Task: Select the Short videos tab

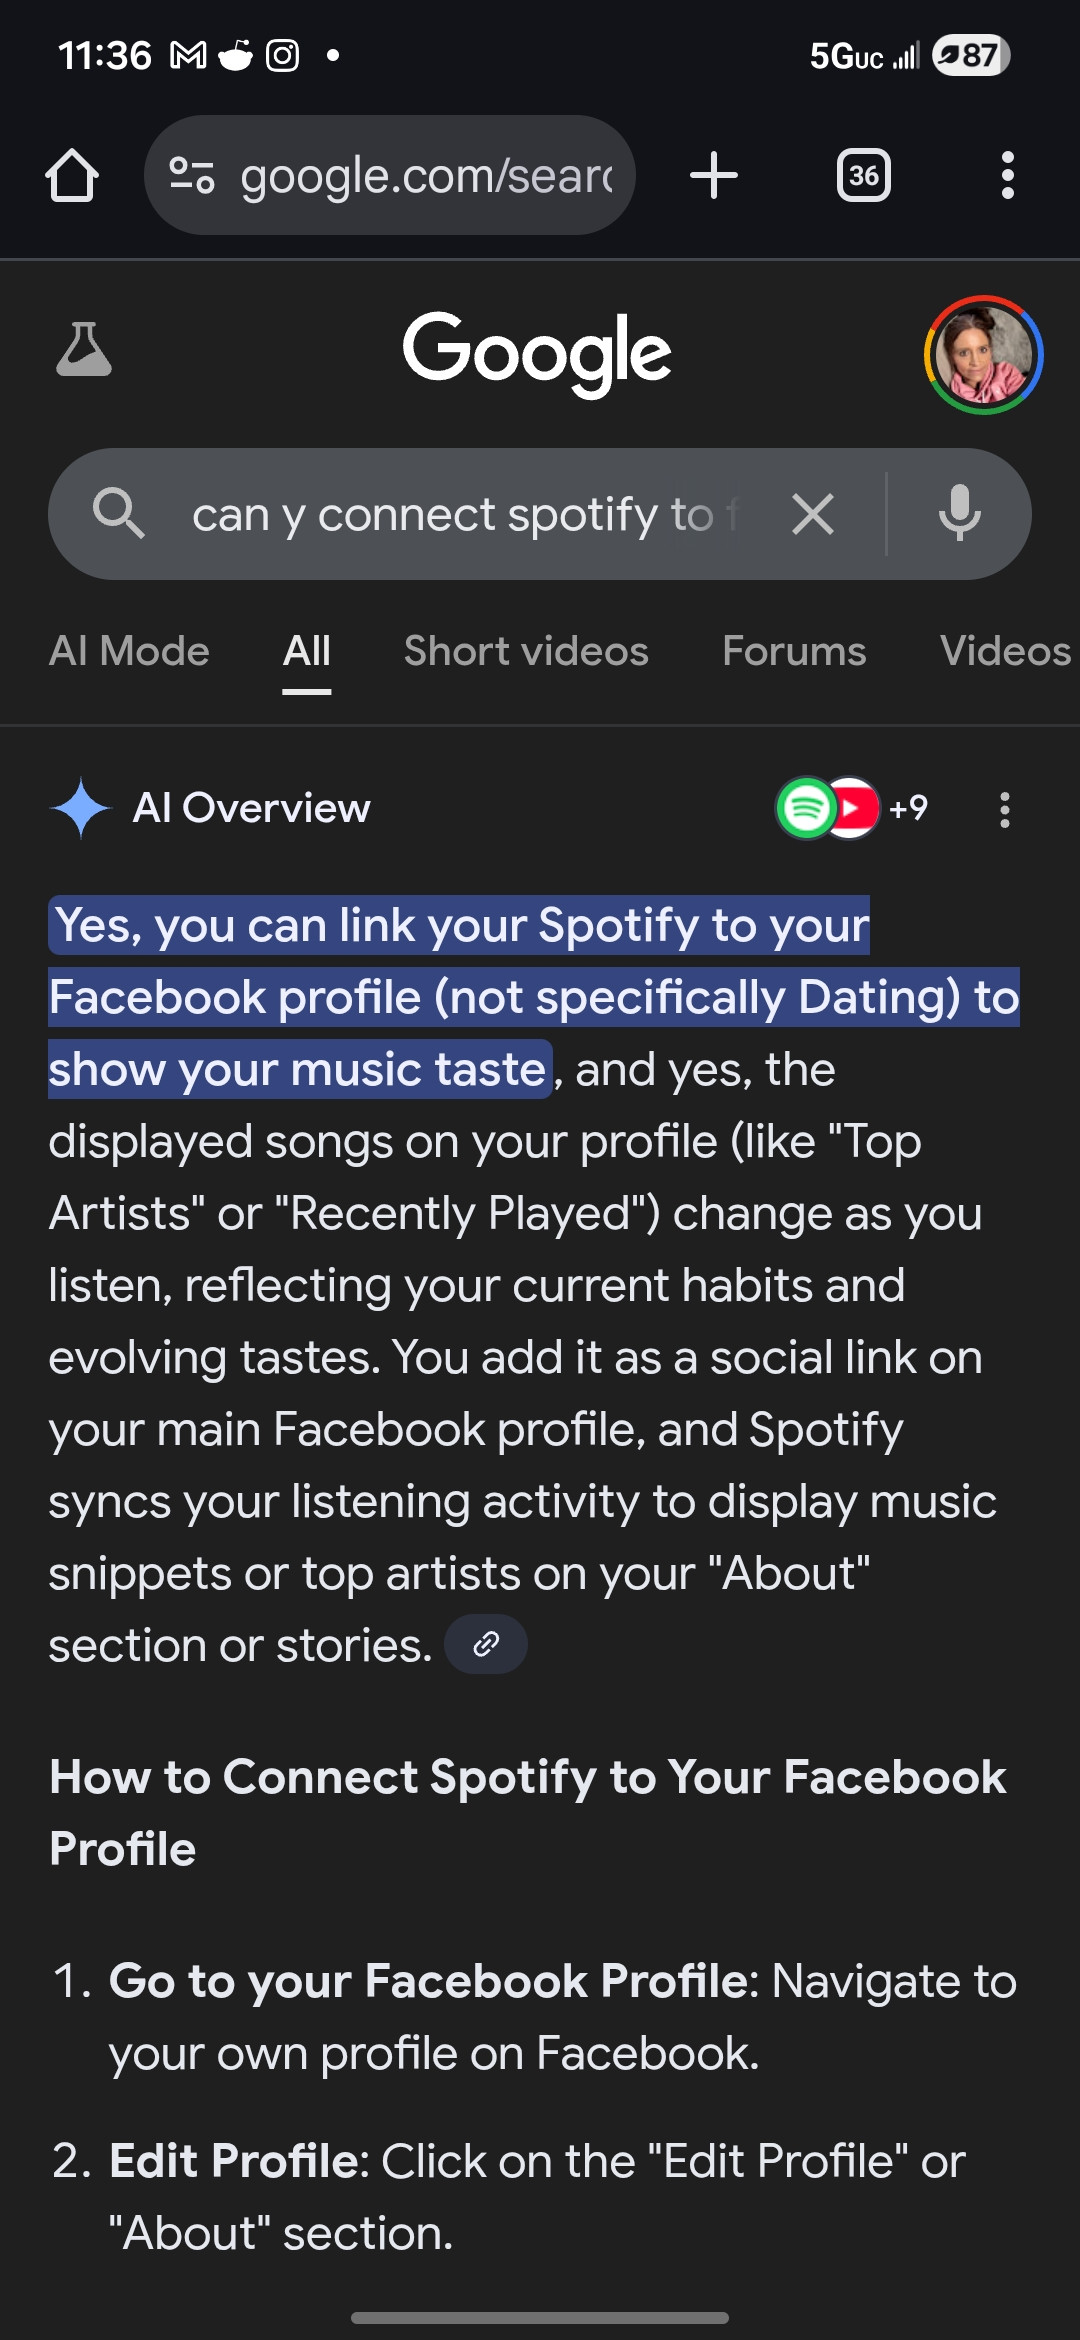Action: 526,651
